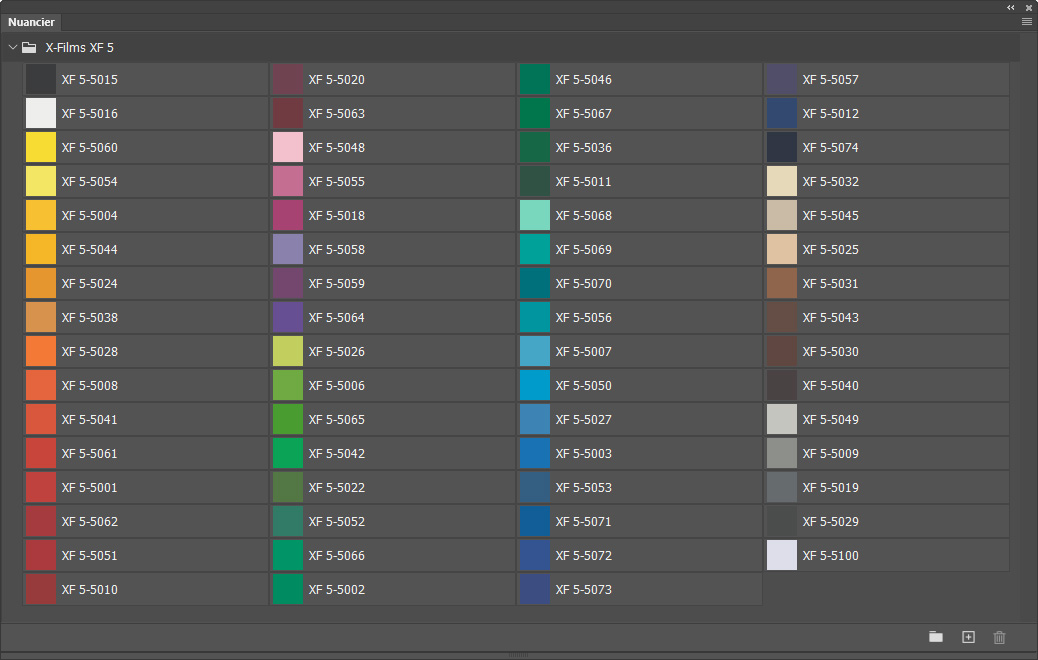Click the XF 5-5051 label

(89, 555)
